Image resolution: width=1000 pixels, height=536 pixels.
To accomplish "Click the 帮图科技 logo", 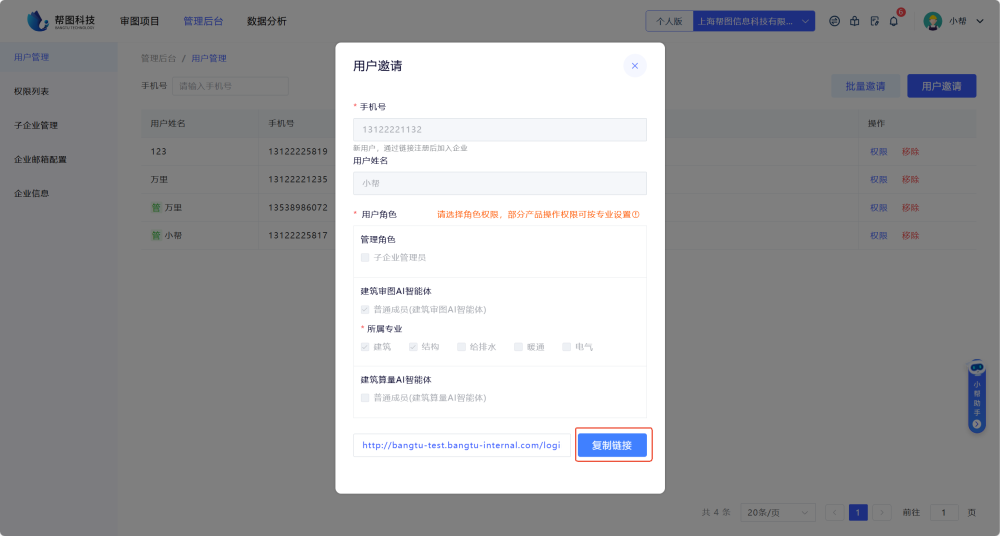I will (x=62, y=20).
